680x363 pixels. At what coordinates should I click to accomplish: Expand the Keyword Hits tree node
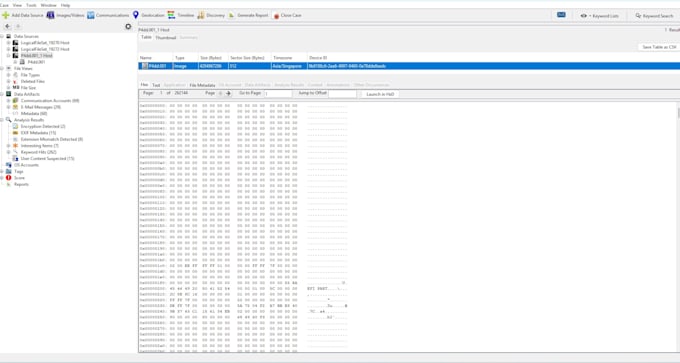tap(8, 152)
